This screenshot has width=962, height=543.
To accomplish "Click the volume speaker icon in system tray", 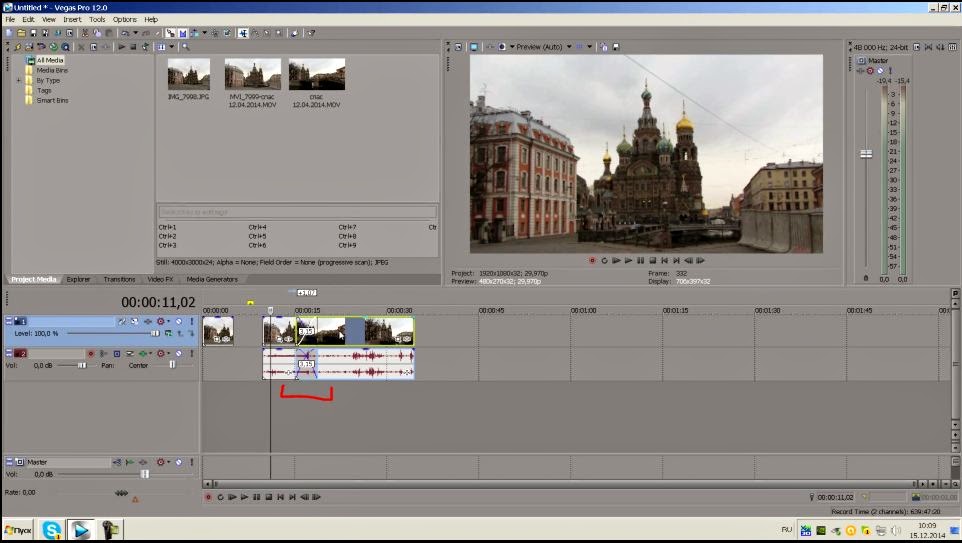I will click(896, 531).
